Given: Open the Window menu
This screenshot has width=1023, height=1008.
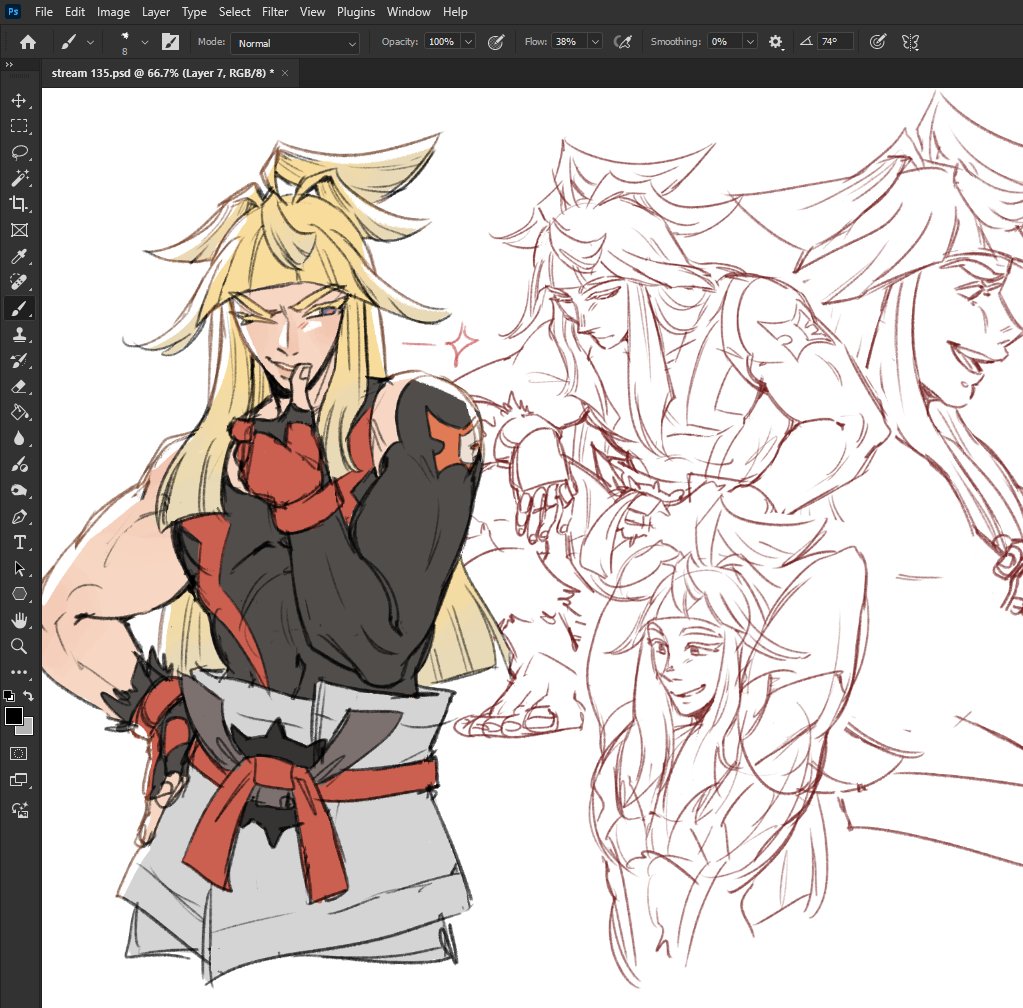Looking at the screenshot, I should [x=408, y=12].
